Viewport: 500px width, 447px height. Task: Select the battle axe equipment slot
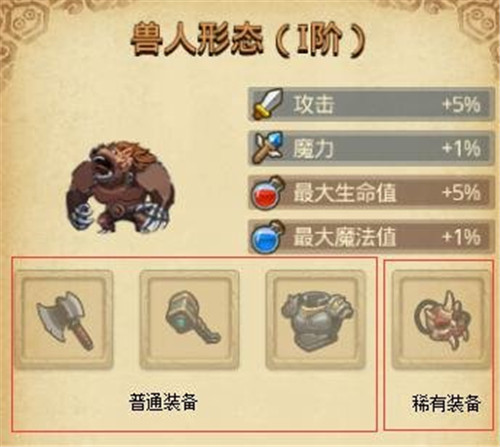64,320
